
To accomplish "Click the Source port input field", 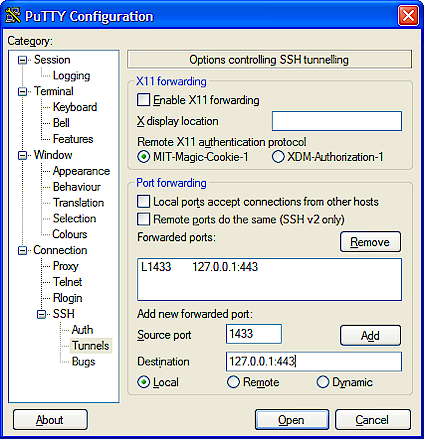I will [254, 334].
